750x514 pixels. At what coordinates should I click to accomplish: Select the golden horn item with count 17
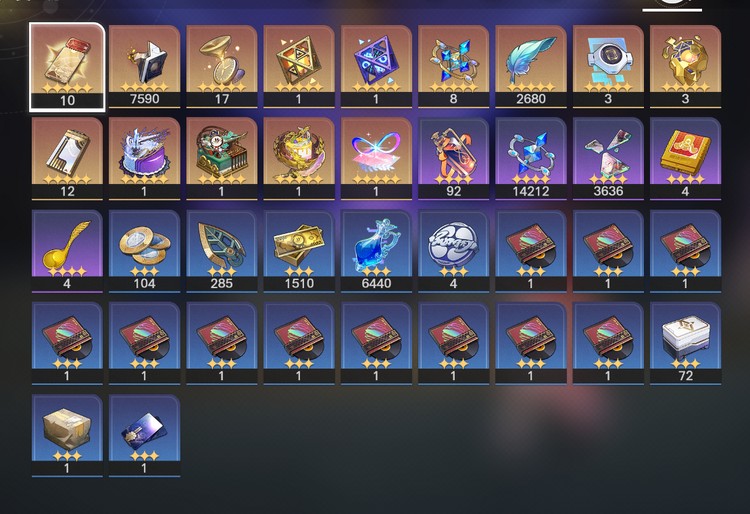tap(221, 66)
